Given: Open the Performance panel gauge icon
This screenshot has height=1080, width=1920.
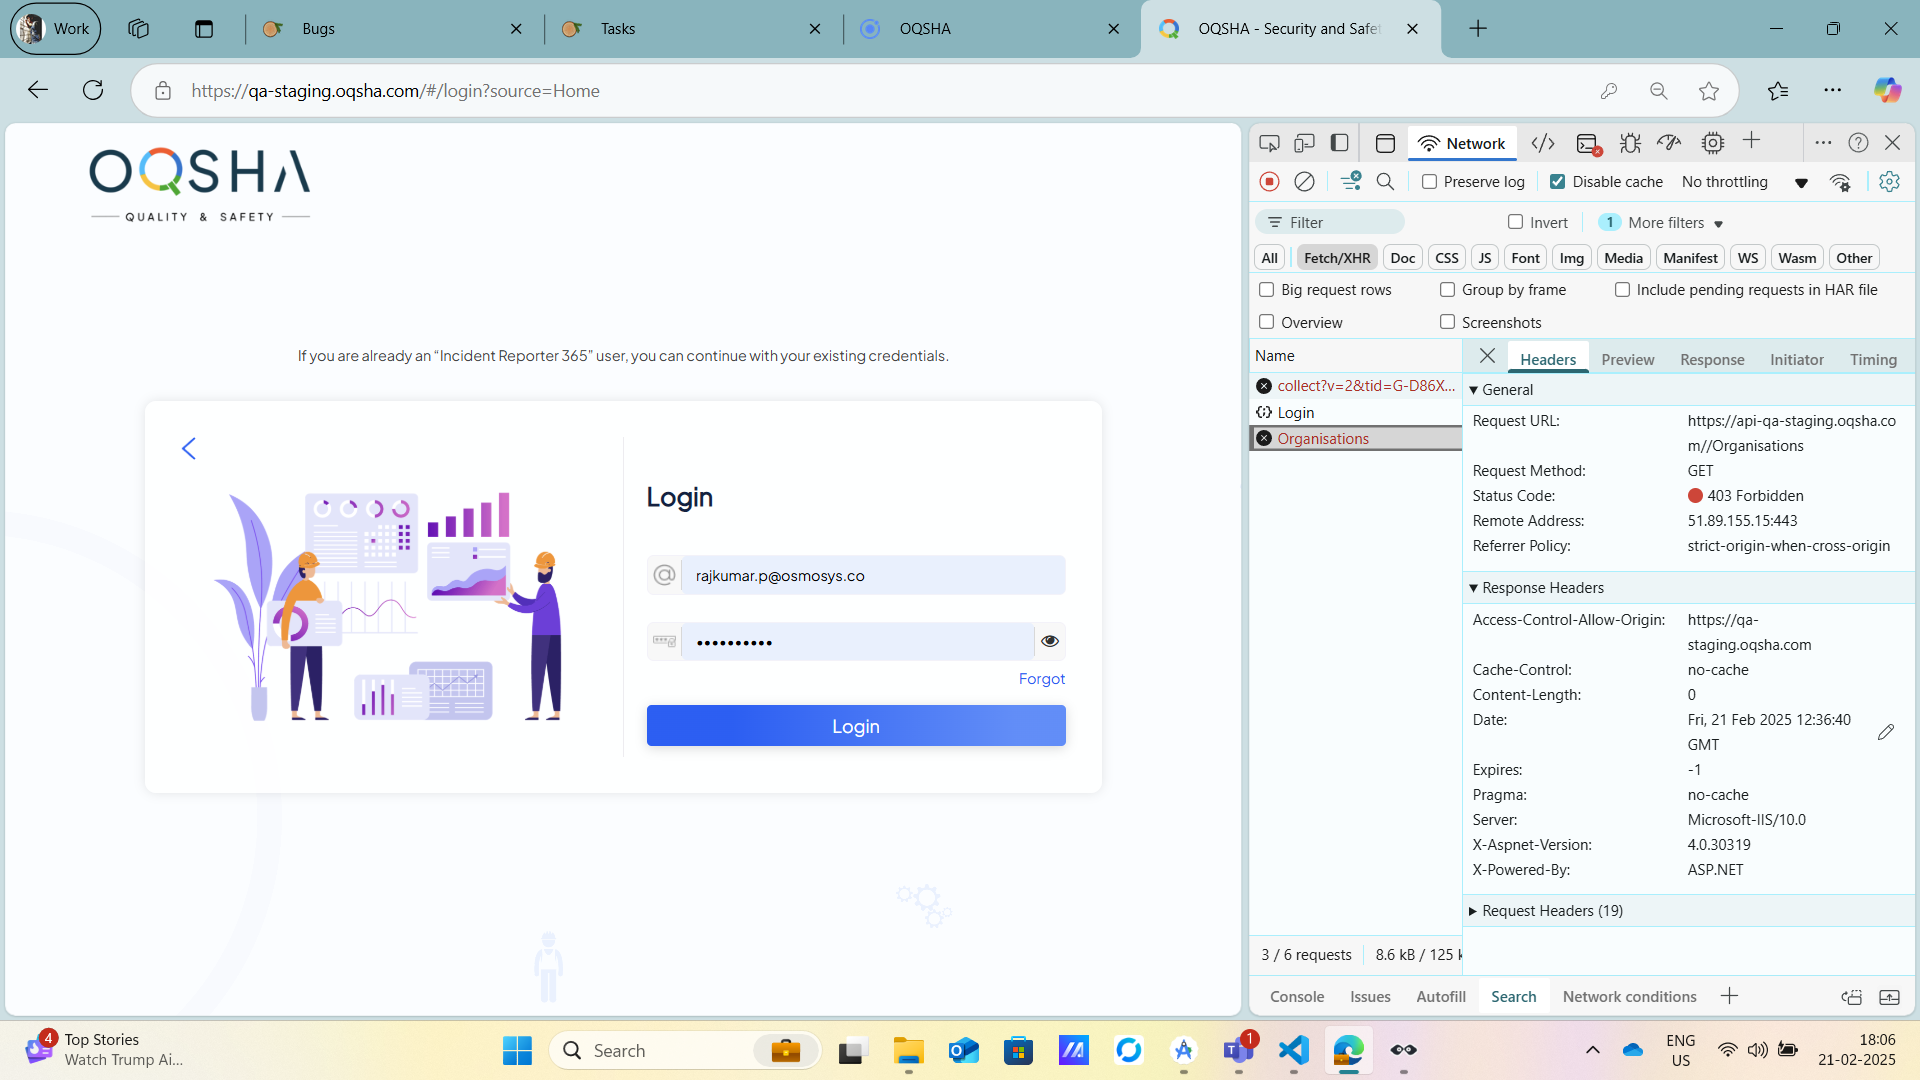Looking at the screenshot, I should point(1669,143).
